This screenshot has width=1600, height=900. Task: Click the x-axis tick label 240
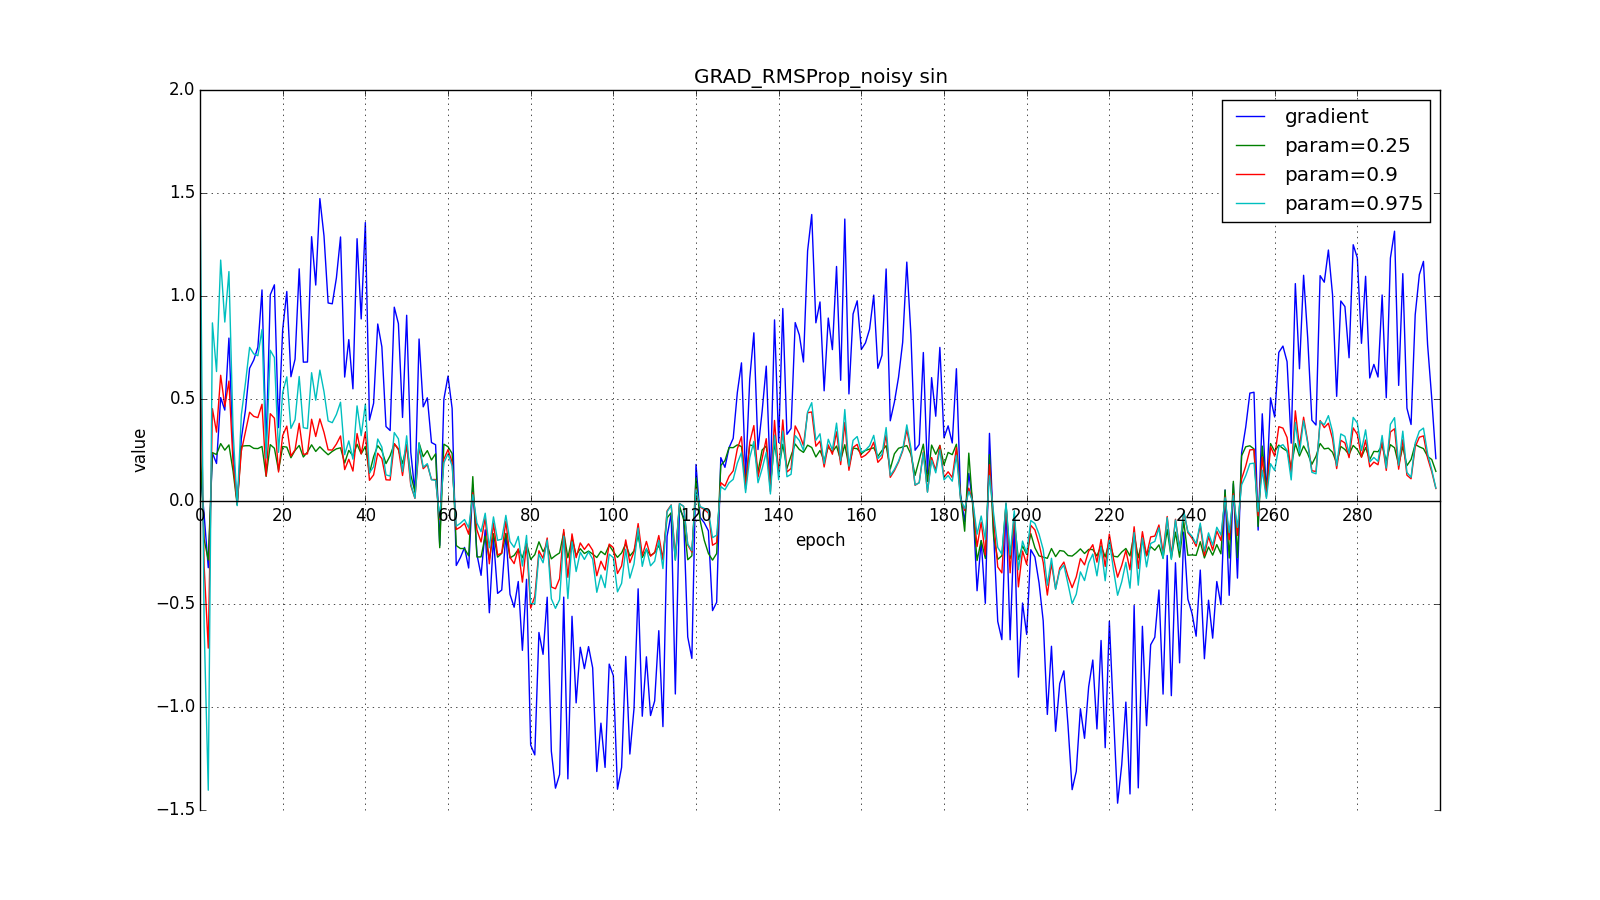1192,516
